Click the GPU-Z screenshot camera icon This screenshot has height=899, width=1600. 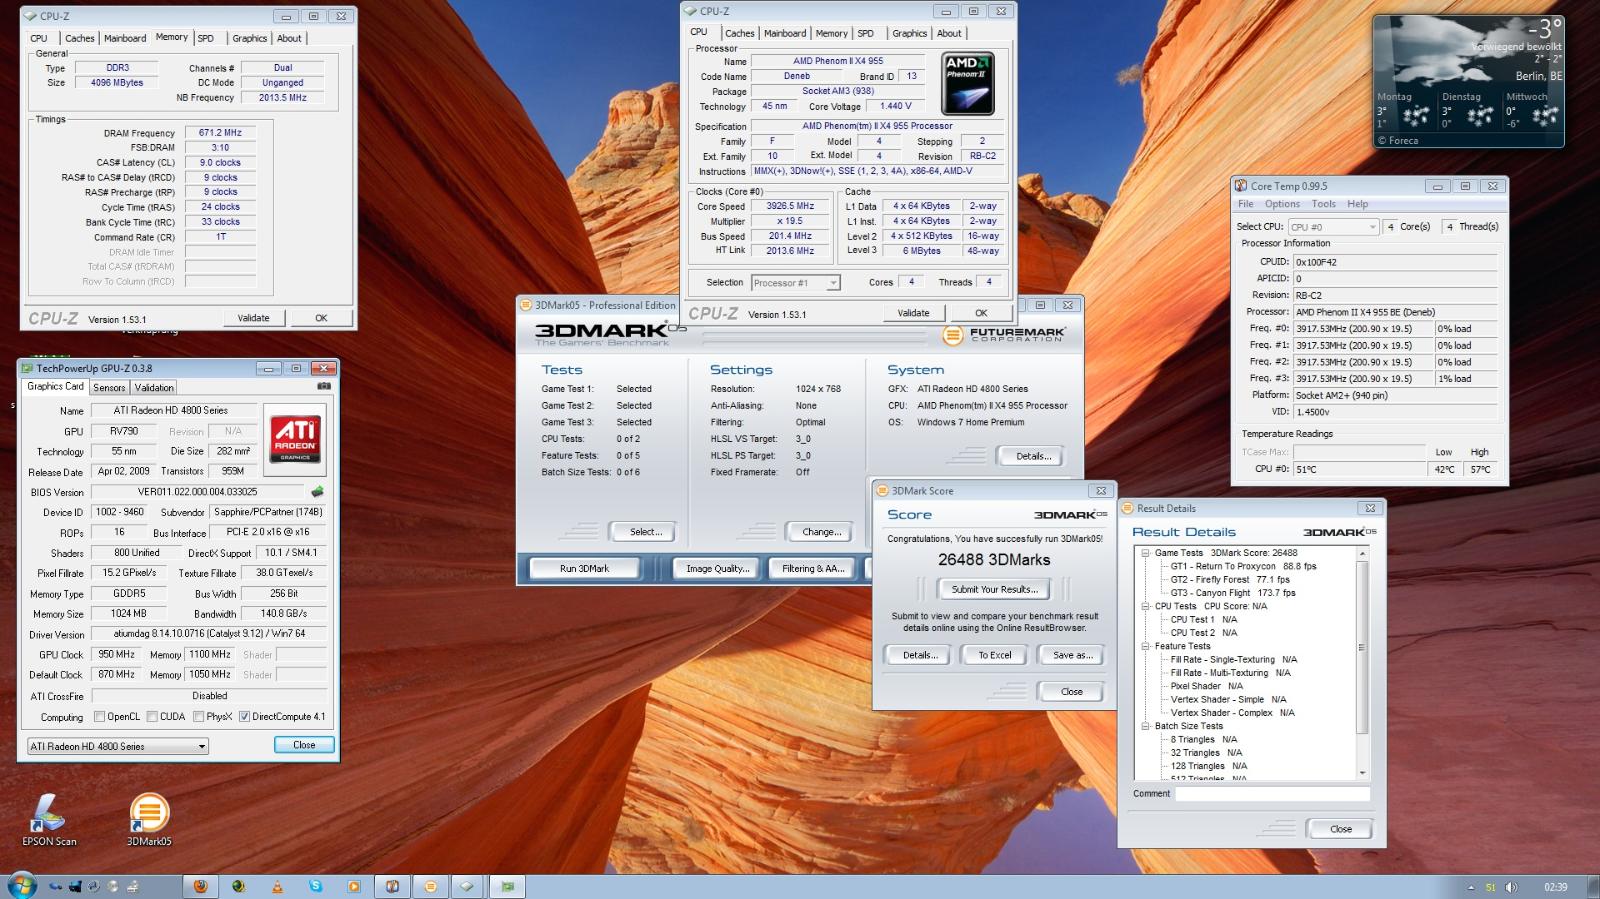[x=324, y=386]
